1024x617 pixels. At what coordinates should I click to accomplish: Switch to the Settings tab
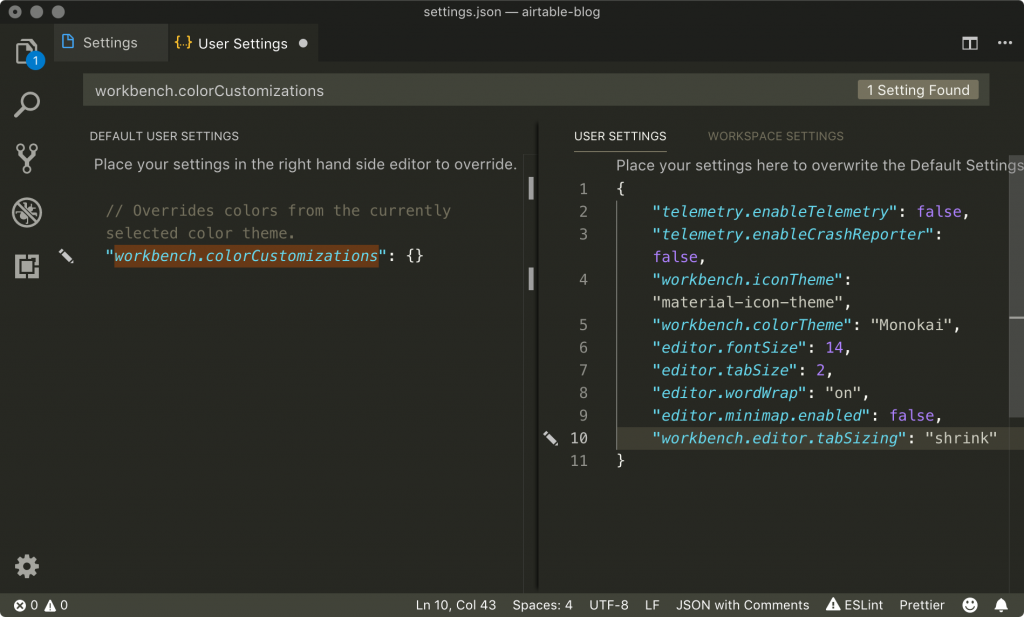pyautogui.click(x=109, y=42)
